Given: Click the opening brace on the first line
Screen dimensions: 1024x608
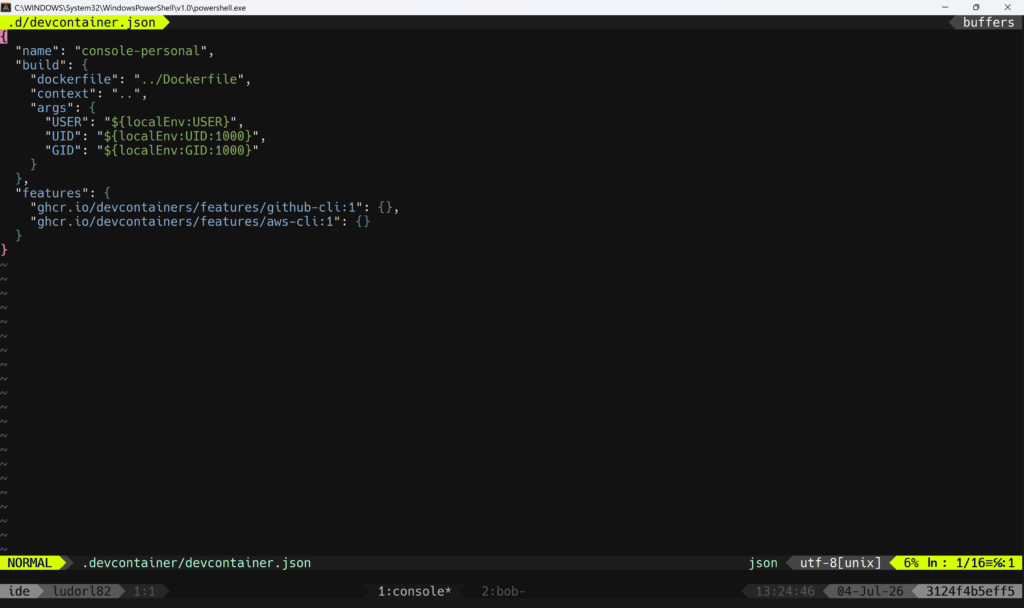Looking at the screenshot, I should pyautogui.click(x=4, y=37).
